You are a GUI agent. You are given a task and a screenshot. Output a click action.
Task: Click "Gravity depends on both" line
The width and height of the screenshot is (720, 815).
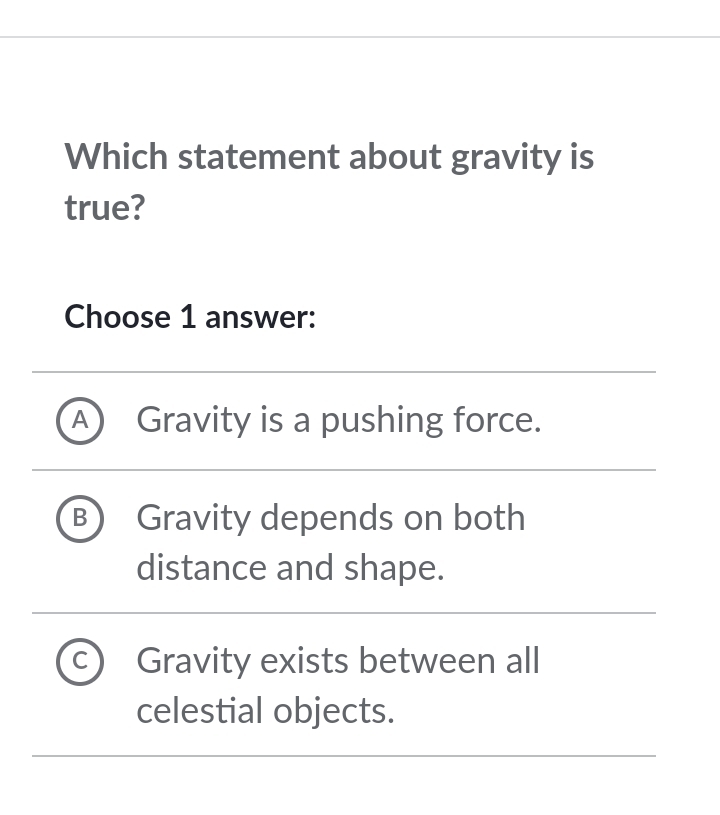click(330, 518)
